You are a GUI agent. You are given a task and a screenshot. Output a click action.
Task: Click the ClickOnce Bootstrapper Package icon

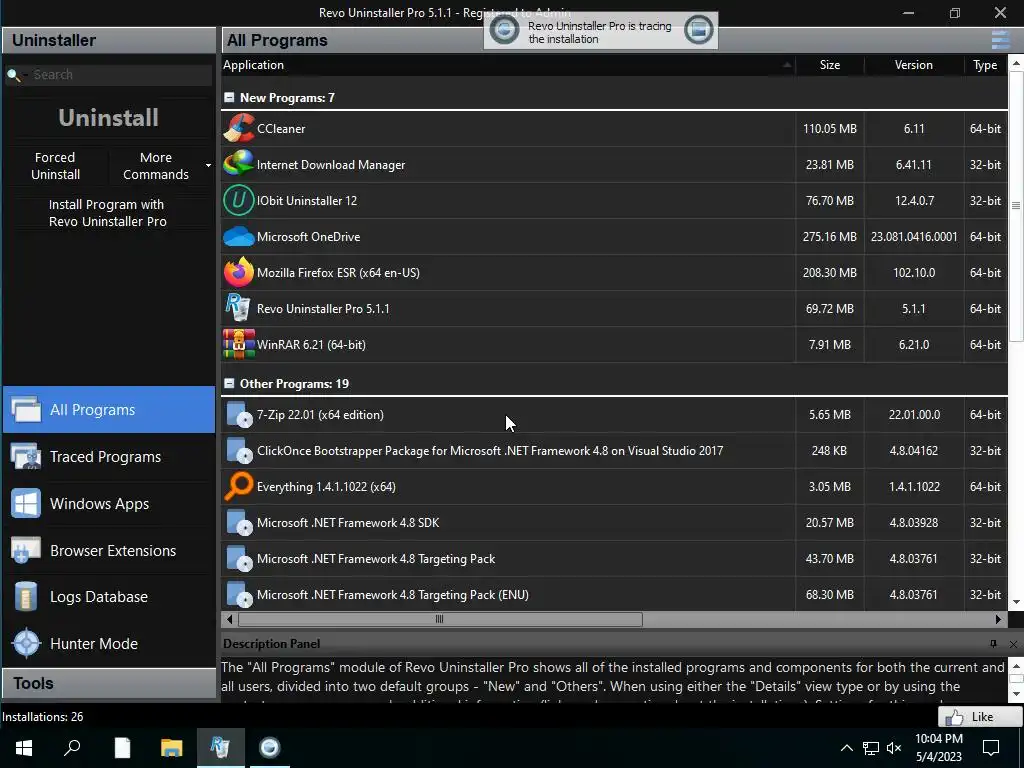tap(239, 451)
